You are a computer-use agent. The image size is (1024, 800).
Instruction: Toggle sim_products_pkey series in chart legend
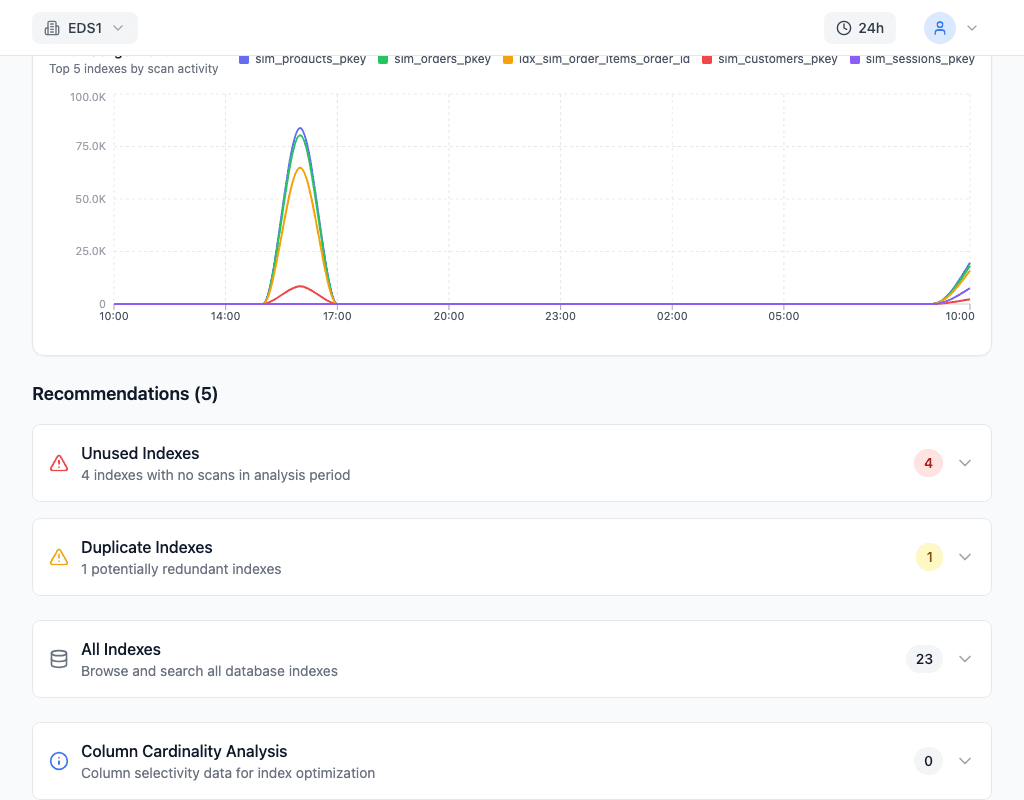pos(310,60)
